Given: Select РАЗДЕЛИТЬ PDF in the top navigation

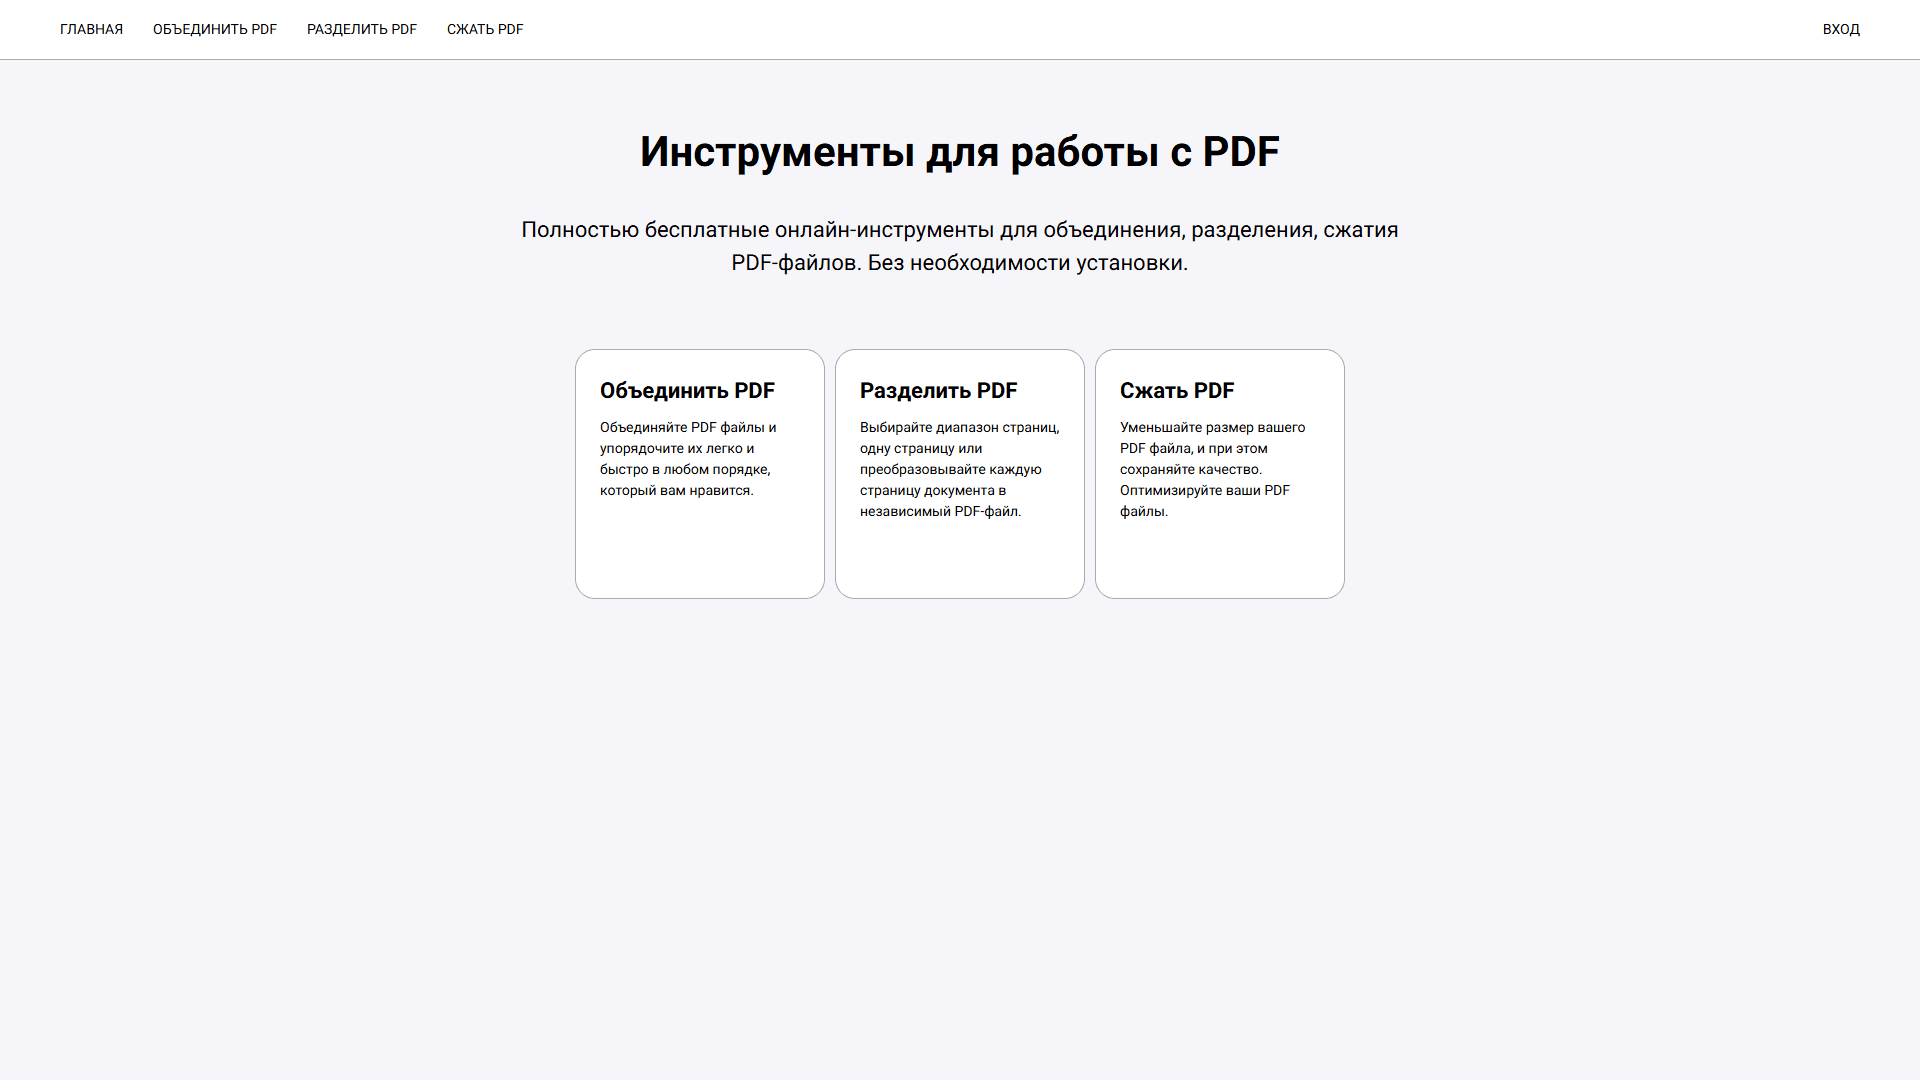Looking at the screenshot, I should pyautogui.click(x=362, y=29).
